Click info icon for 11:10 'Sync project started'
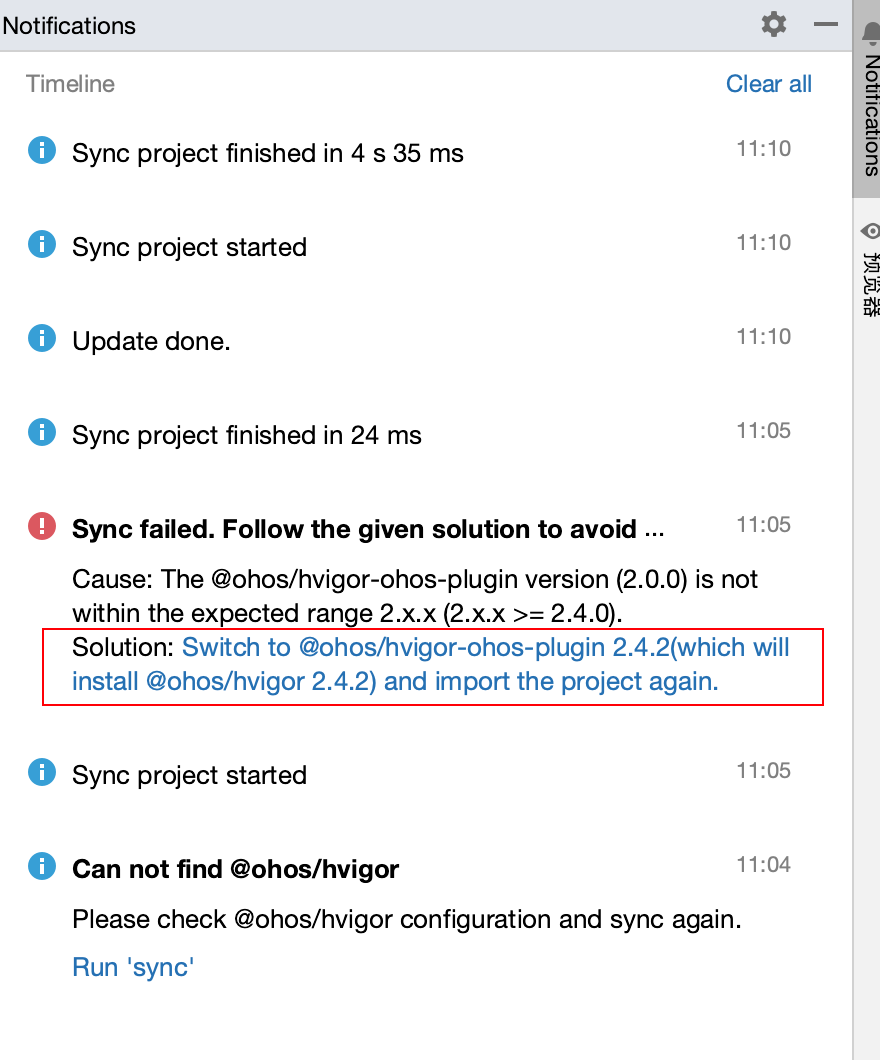880x1060 pixels. click(42, 244)
